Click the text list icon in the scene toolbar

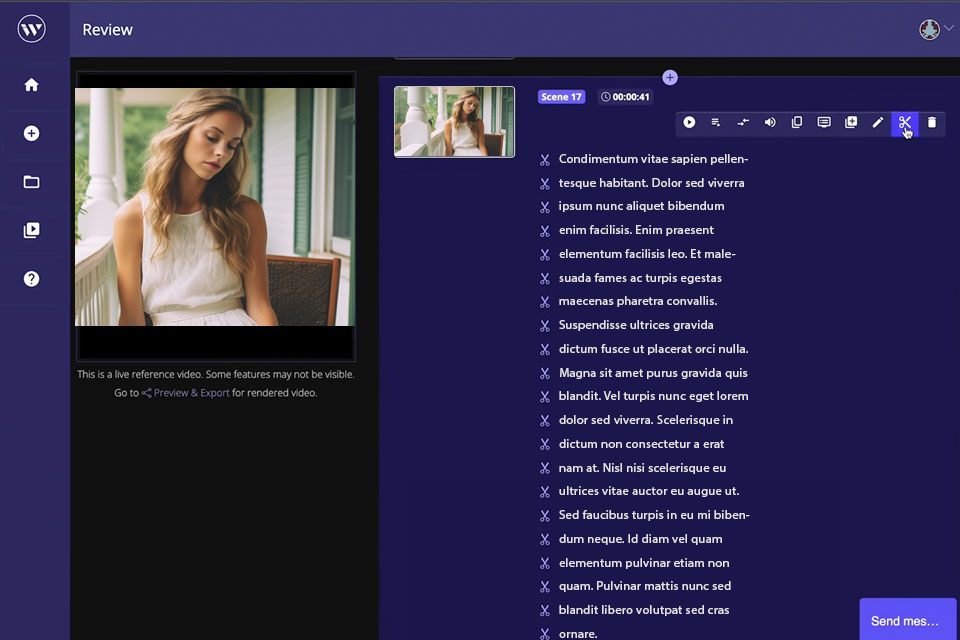click(716, 122)
